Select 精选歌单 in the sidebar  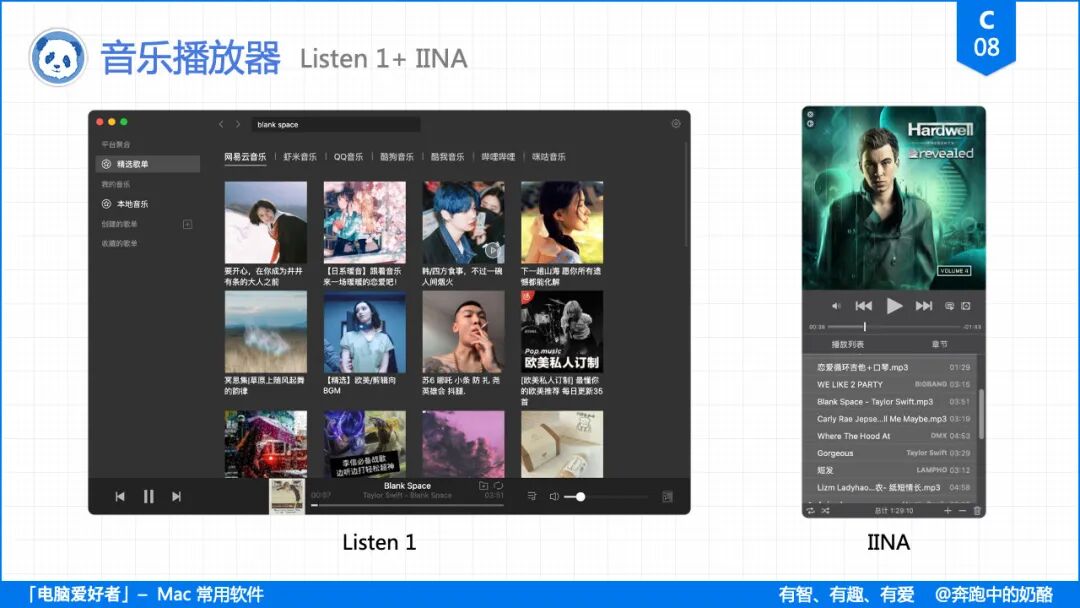(148, 164)
